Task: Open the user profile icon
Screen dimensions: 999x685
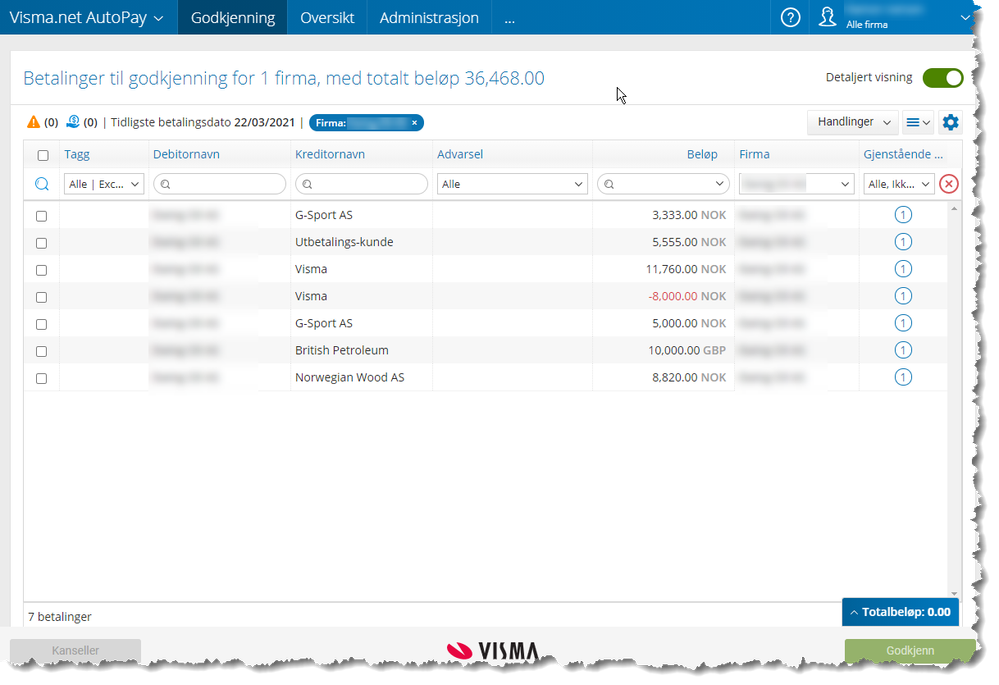Action: [827, 17]
